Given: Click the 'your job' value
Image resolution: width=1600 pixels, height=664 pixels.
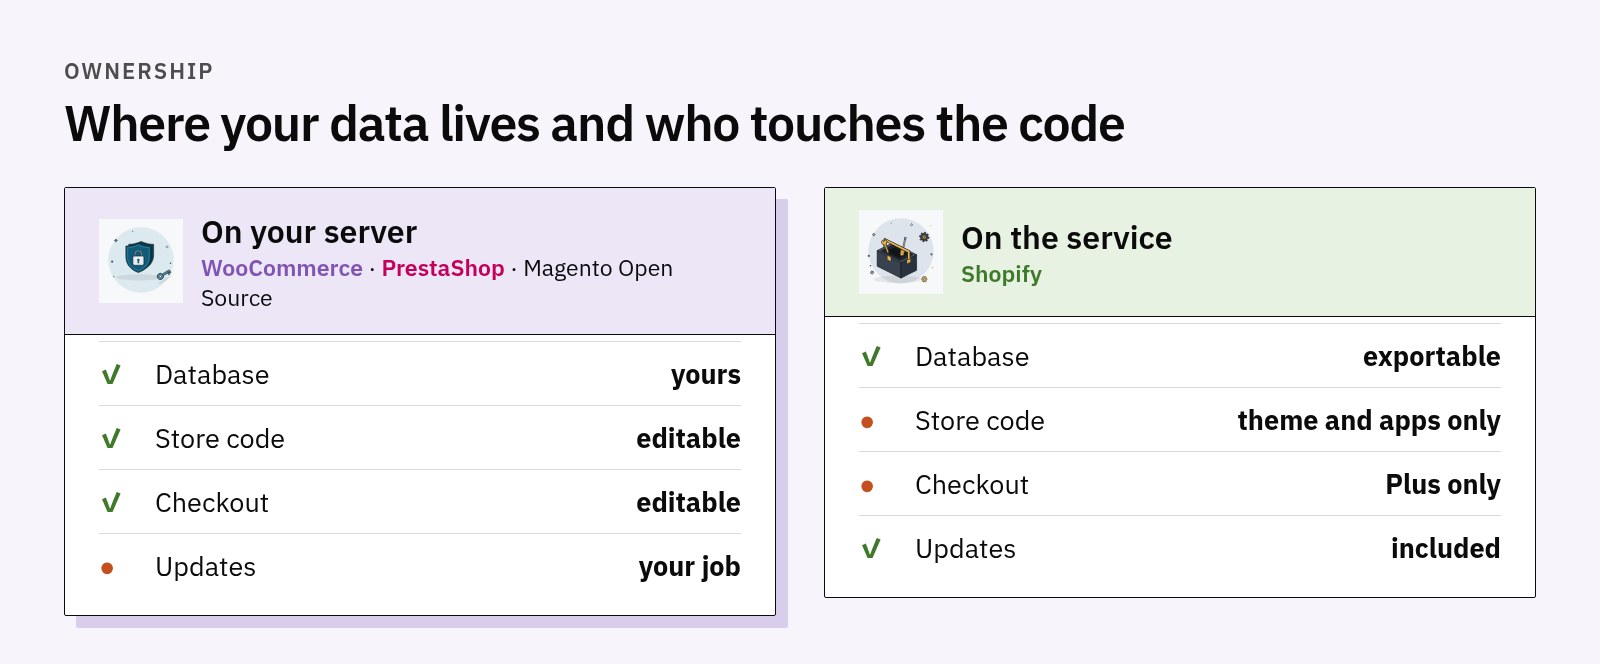Looking at the screenshot, I should (690, 568).
